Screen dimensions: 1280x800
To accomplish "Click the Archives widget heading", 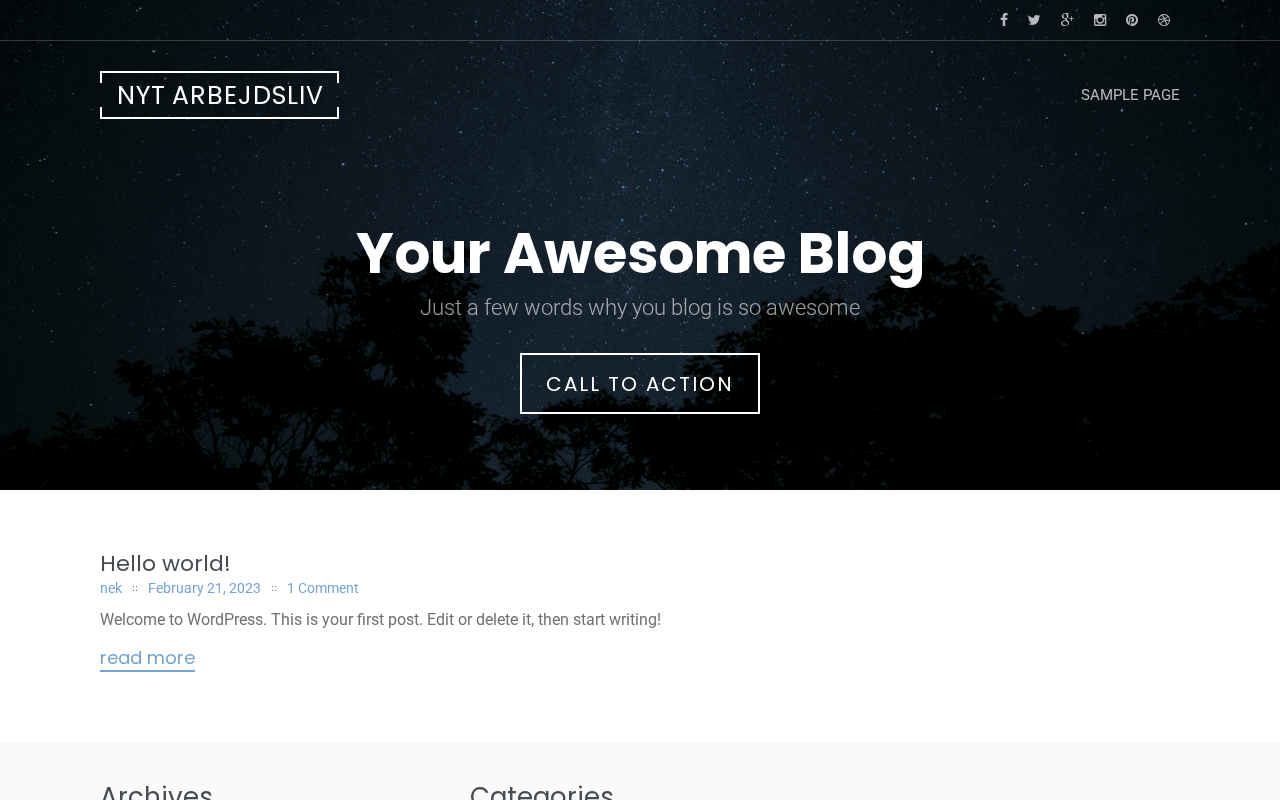I will [x=156, y=792].
